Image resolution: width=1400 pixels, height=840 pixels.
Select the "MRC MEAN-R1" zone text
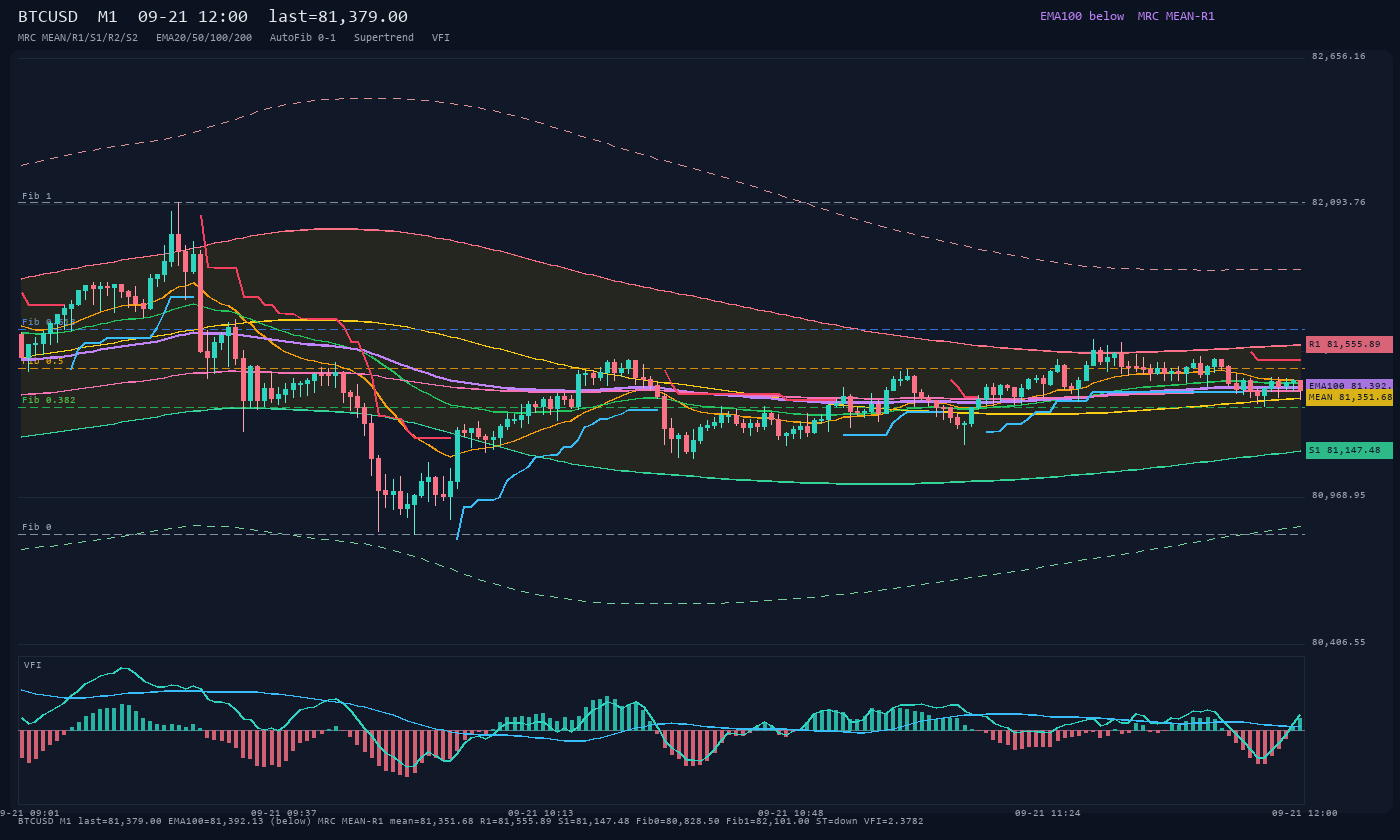1176,16
